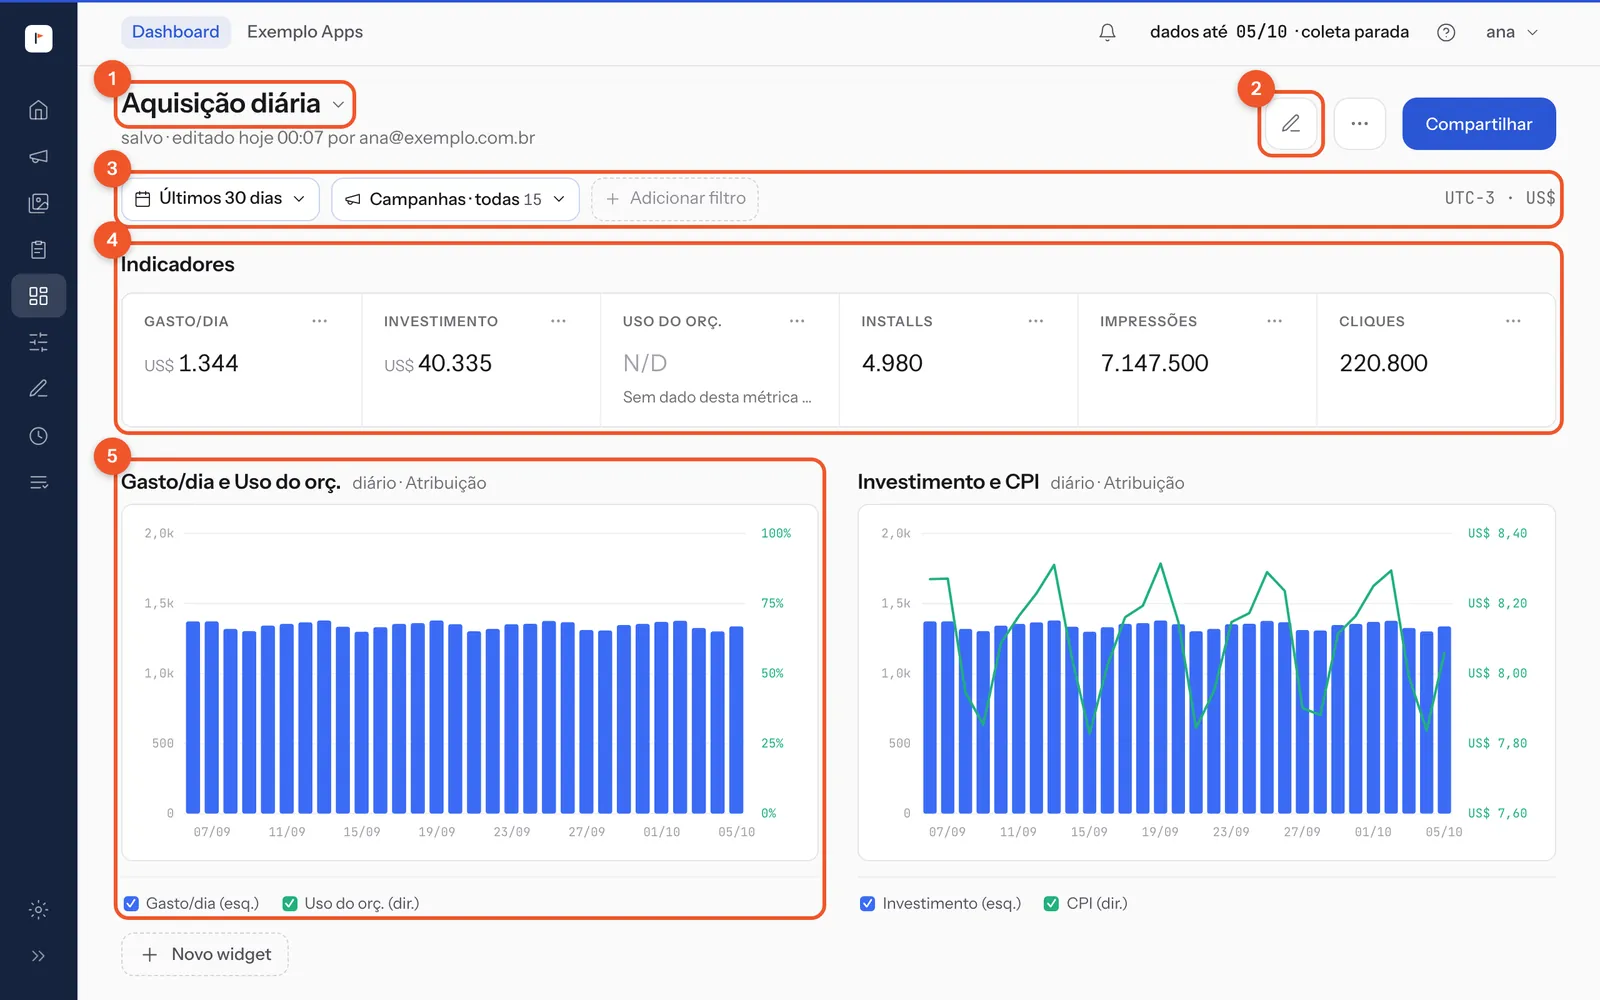Image resolution: width=1600 pixels, height=1000 pixels.
Task: Click the coleta parada status text
Action: tap(1355, 32)
